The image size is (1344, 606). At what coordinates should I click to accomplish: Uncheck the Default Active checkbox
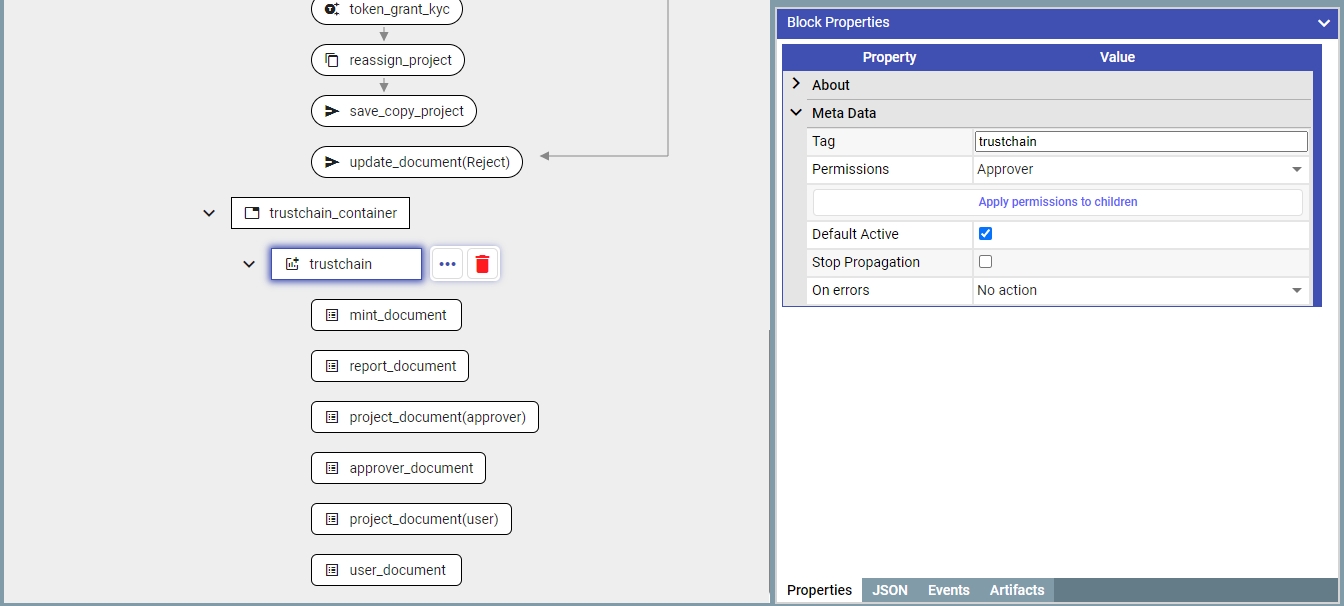tap(985, 234)
